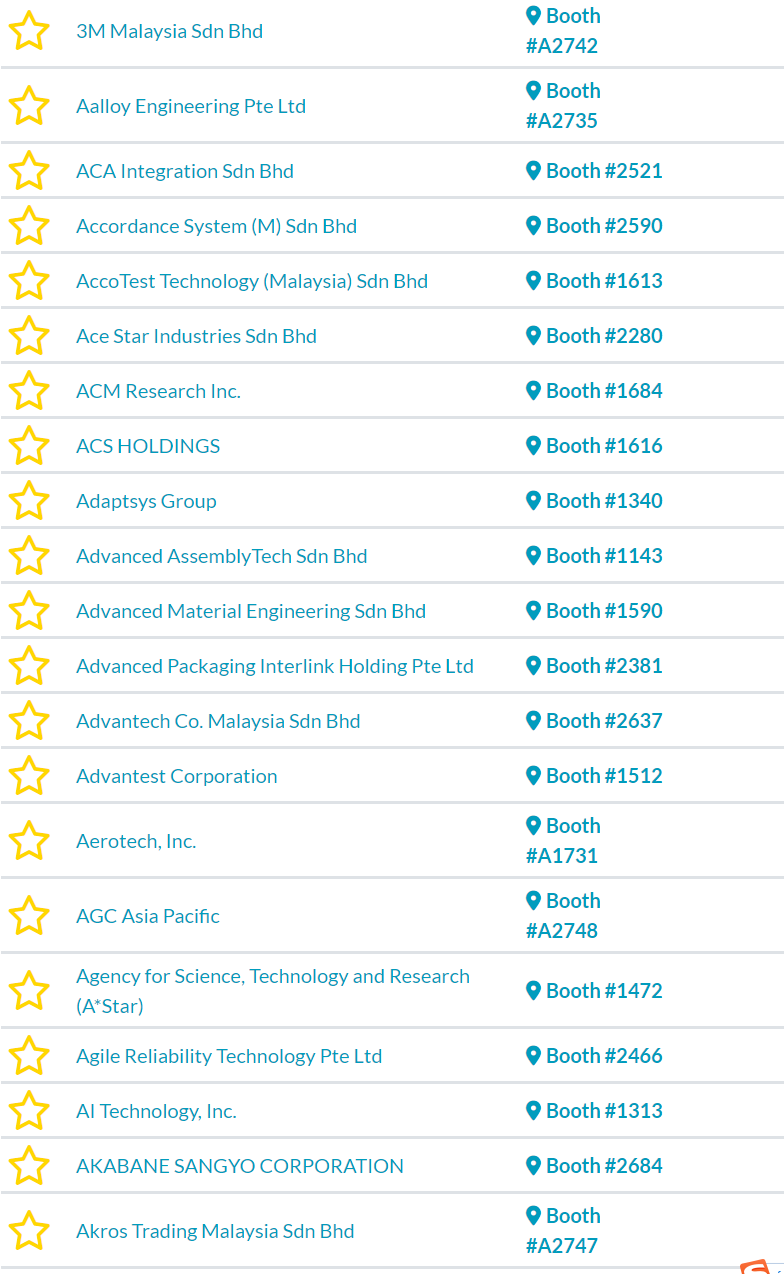784x1274 pixels.
Task: Star the ACM Research Inc. exhibitor
Action: pos(29,391)
